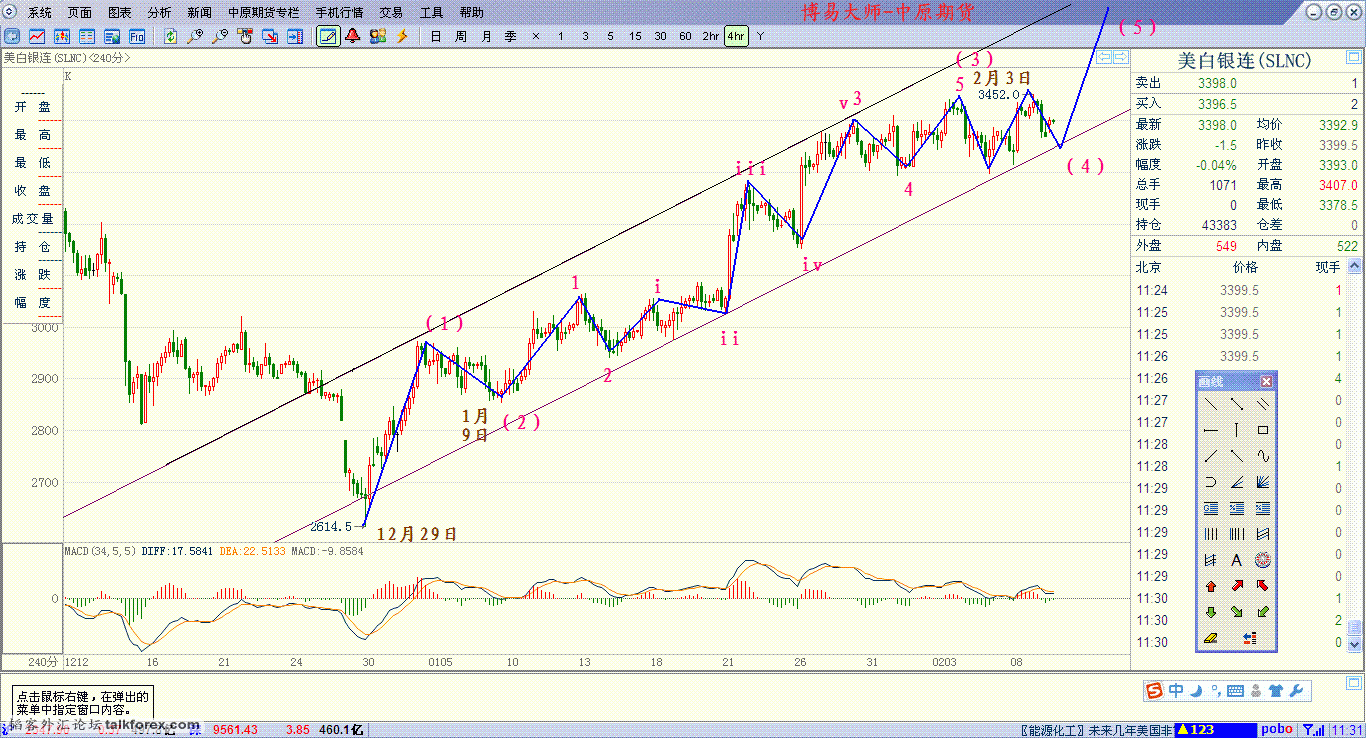Place a red up arrow marker
The image size is (1366, 738).
point(1211,586)
